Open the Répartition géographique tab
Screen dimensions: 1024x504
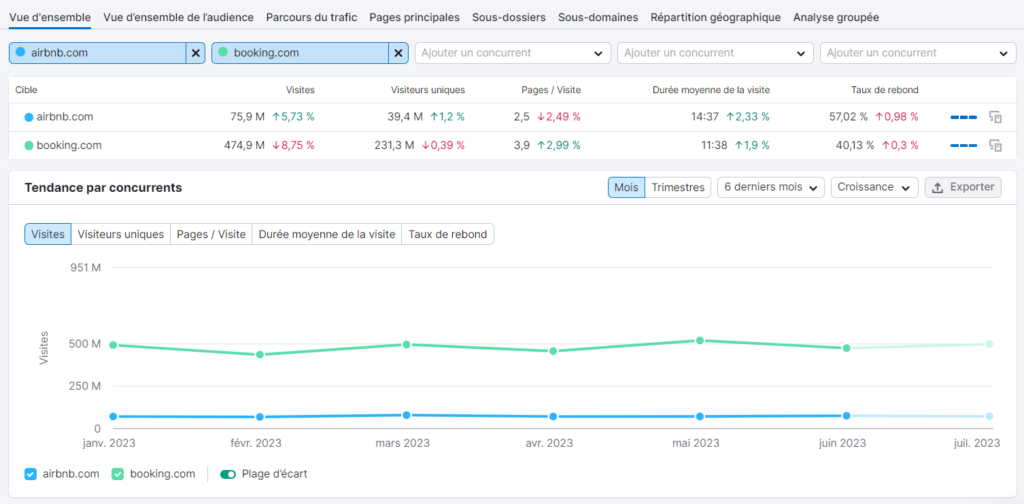point(715,17)
